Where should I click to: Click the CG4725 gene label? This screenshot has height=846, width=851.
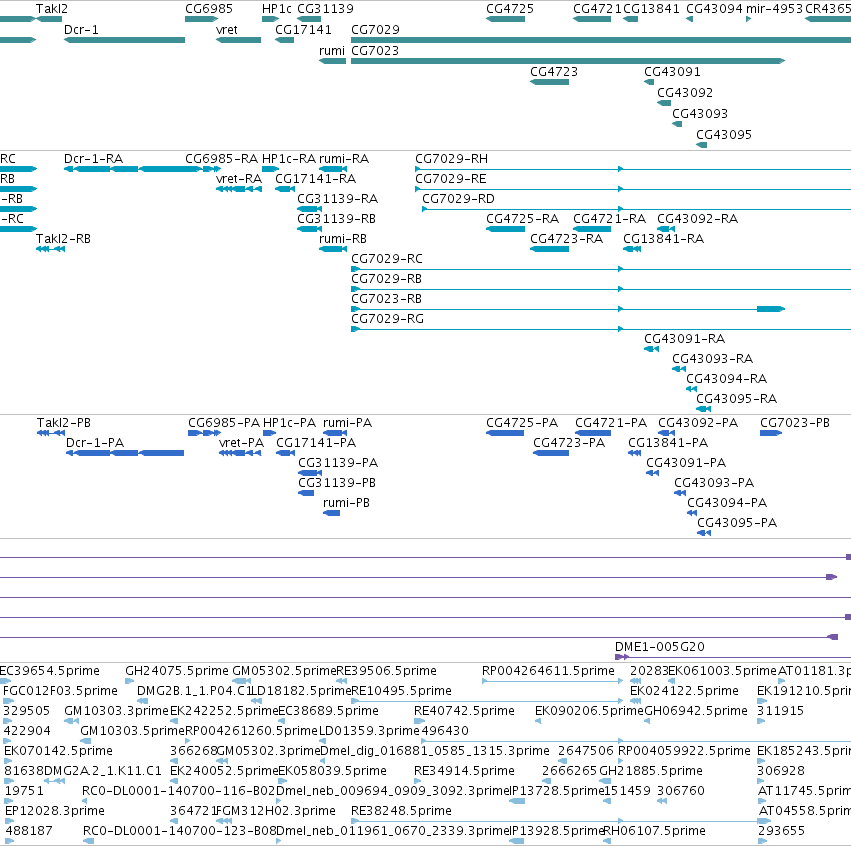click(510, 9)
